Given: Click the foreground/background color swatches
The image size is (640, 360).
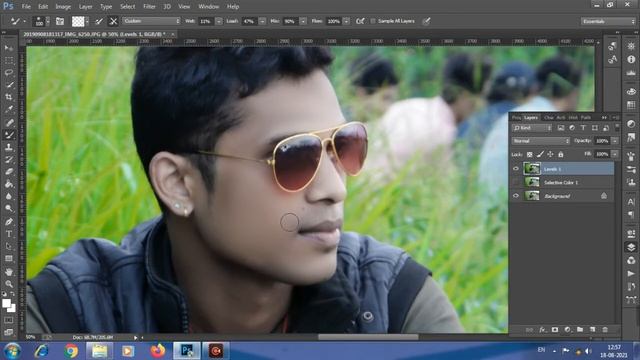Looking at the screenshot, I should [8, 305].
